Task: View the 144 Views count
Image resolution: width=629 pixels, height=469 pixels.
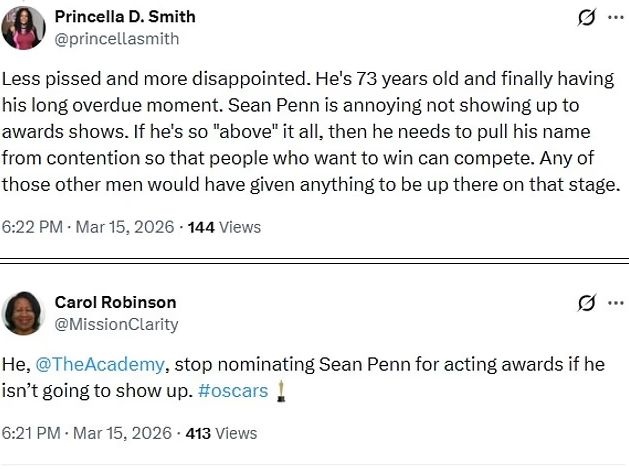Action: tap(224, 227)
